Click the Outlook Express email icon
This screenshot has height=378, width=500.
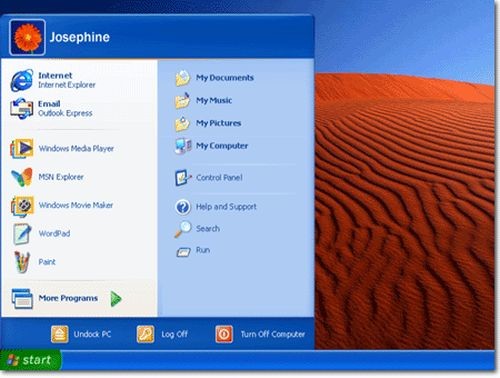pos(22,108)
